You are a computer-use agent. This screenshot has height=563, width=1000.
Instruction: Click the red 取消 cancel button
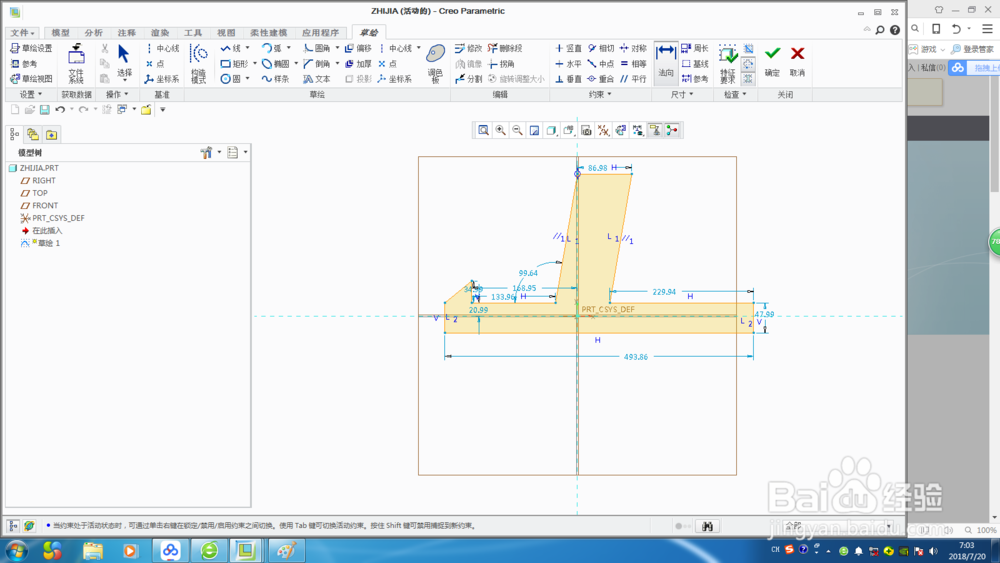click(797, 61)
